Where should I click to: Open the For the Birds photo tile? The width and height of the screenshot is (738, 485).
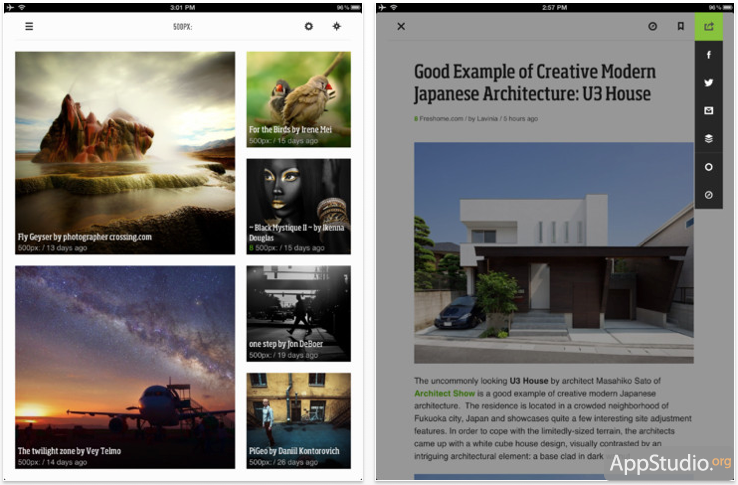click(x=298, y=99)
